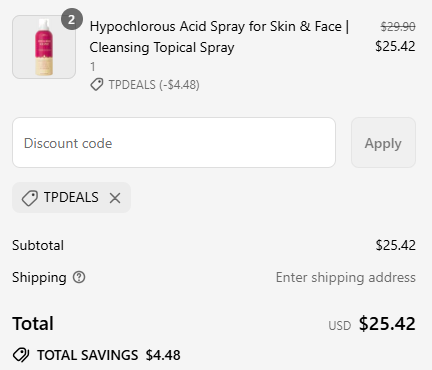Image resolution: width=432 pixels, height=370 pixels.
Task: Click the TPDEALS (-$4.48) discount line text
Action: [x=154, y=85]
